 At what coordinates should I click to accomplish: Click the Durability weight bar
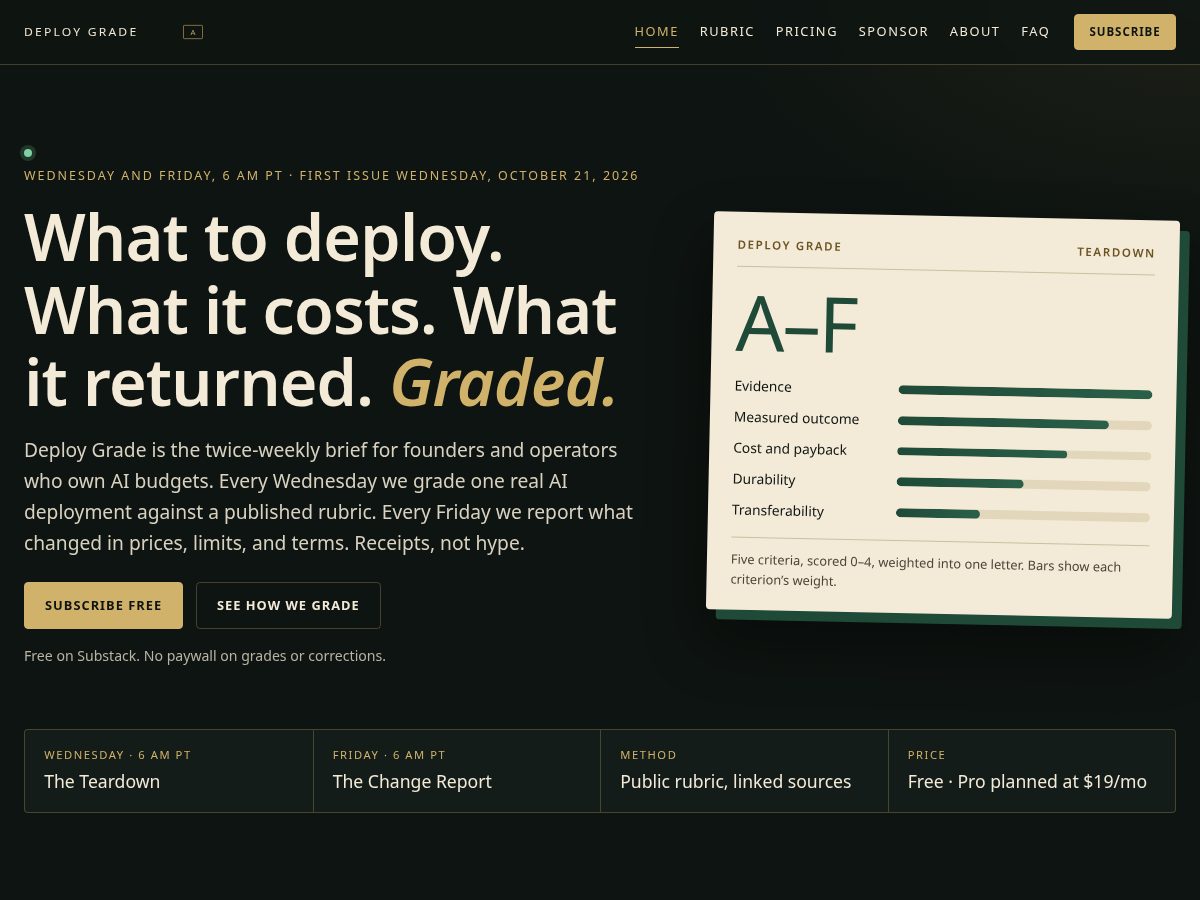click(1023, 485)
